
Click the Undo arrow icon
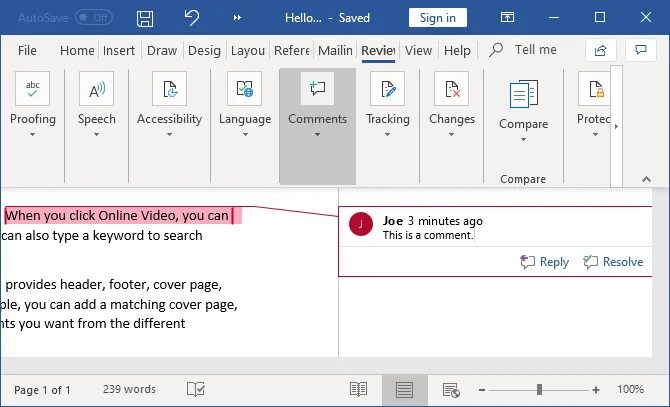point(191,18)
